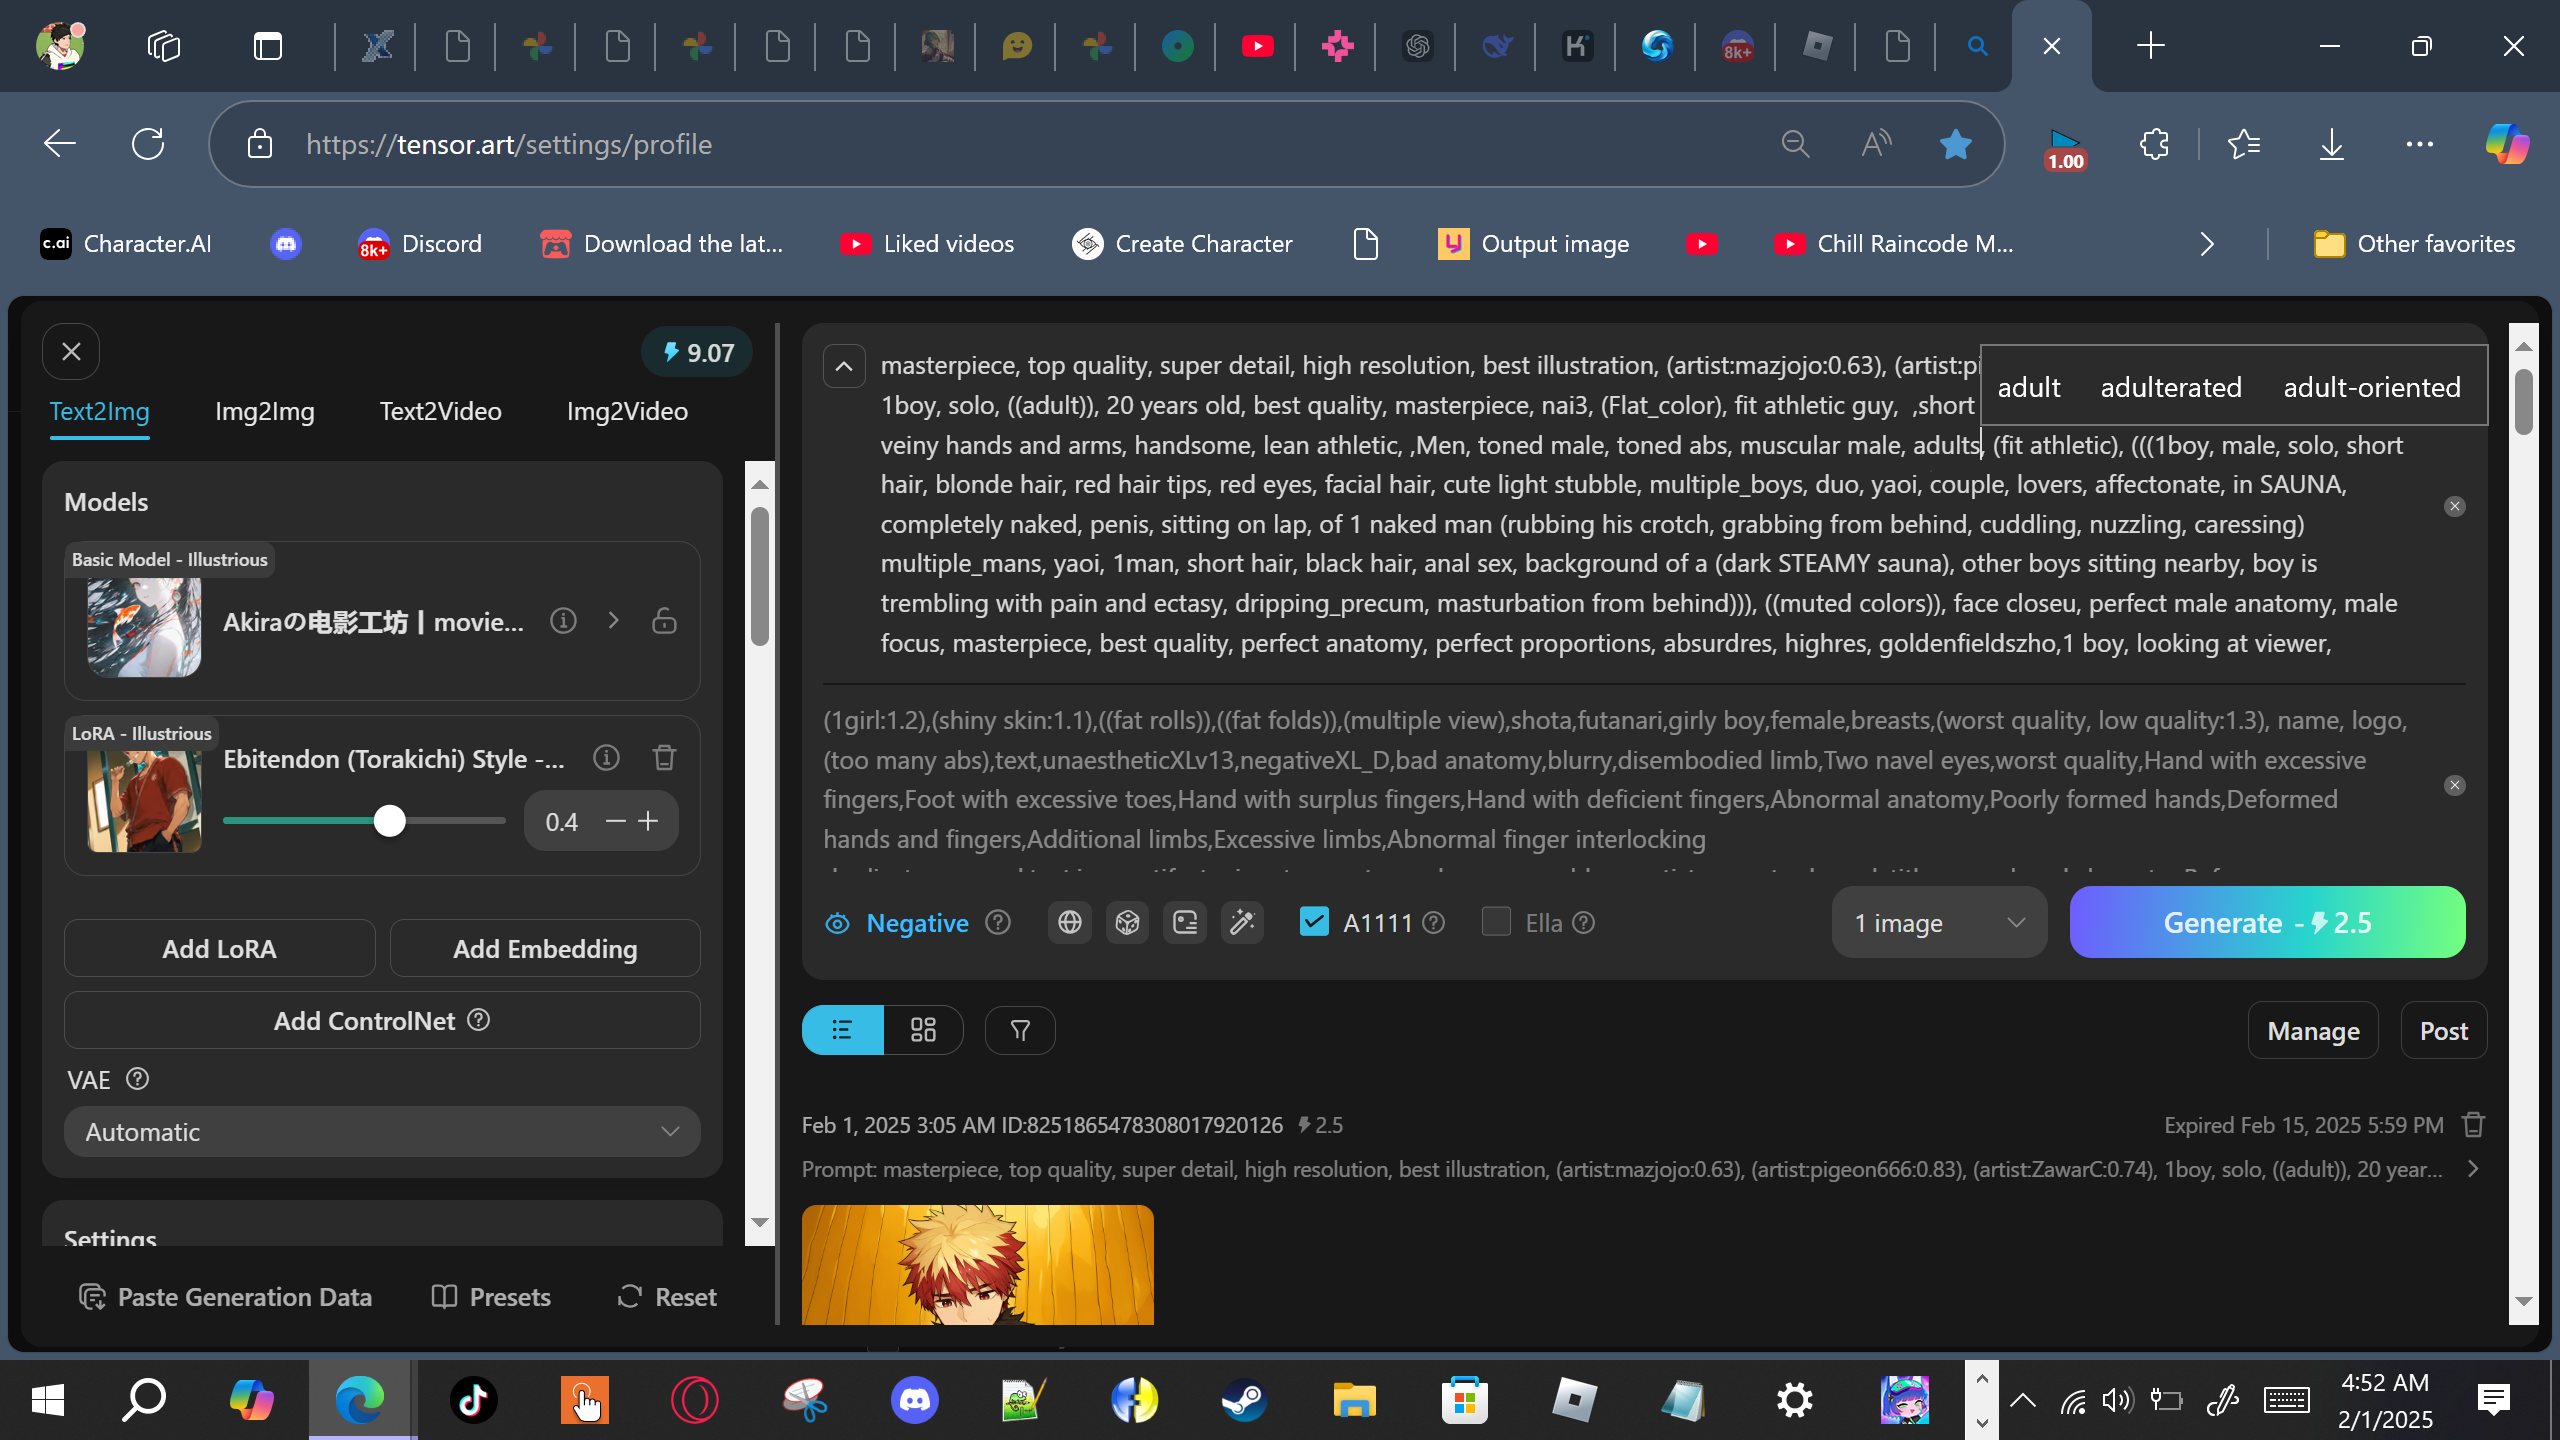Enable the Ella checkbox
Image resolution: width=2560 pixels, height=1440 pixels.
coord(1496,921)
